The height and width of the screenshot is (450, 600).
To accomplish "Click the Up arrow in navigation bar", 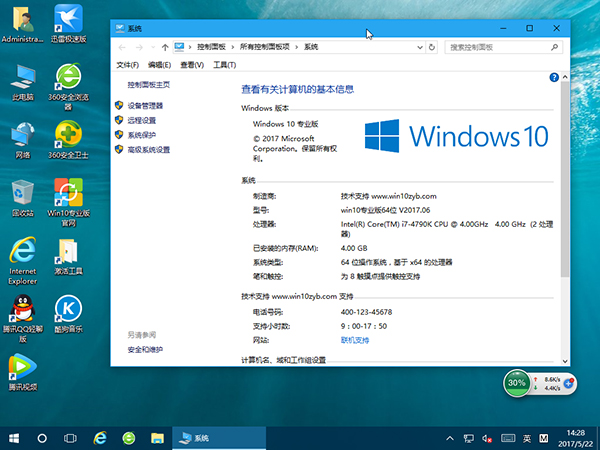I will 164,47.
